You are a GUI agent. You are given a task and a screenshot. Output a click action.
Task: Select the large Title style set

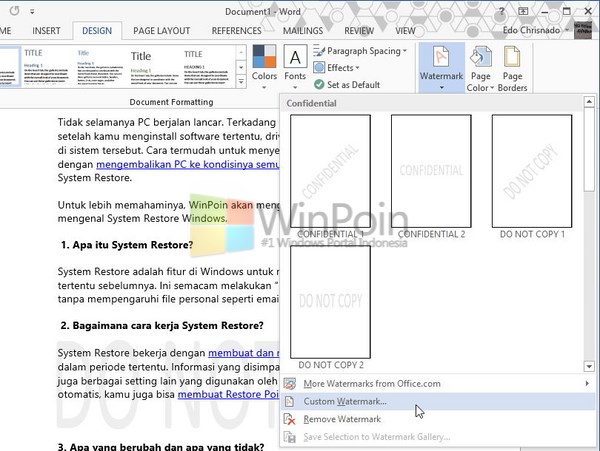click(x=153, y=67)
